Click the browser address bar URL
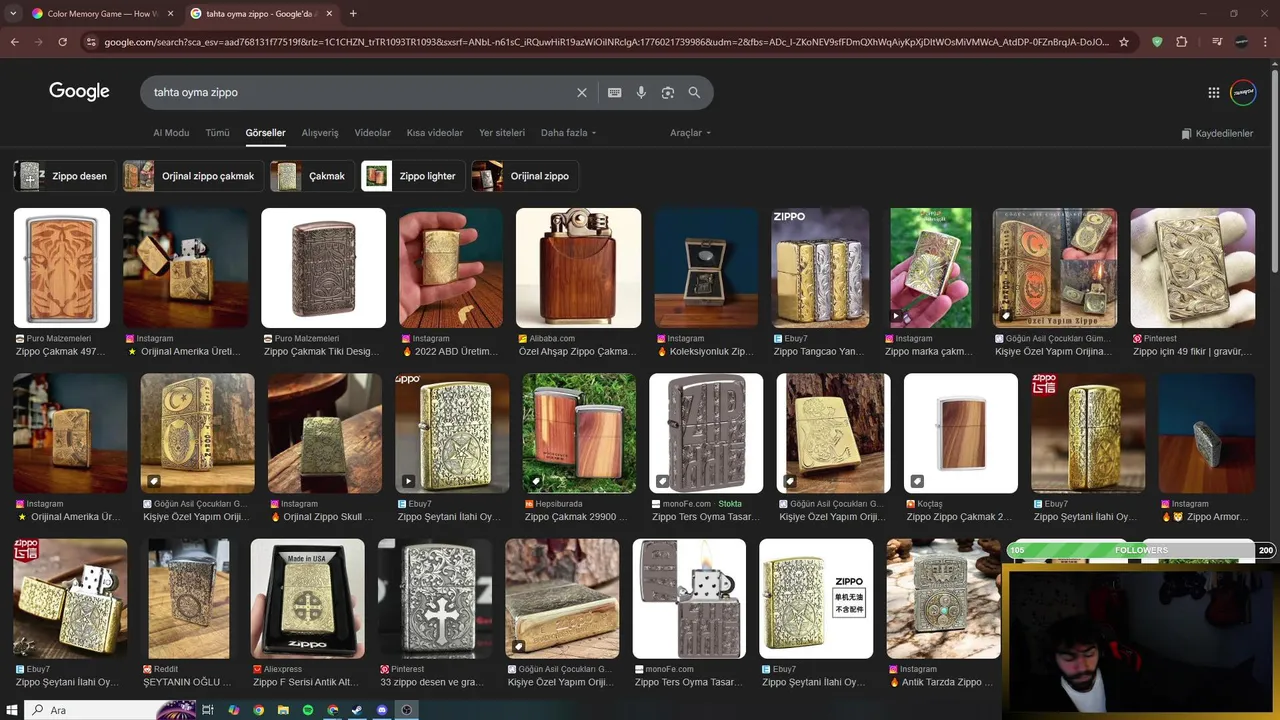The image size is (1280, 720). [605, 42]
